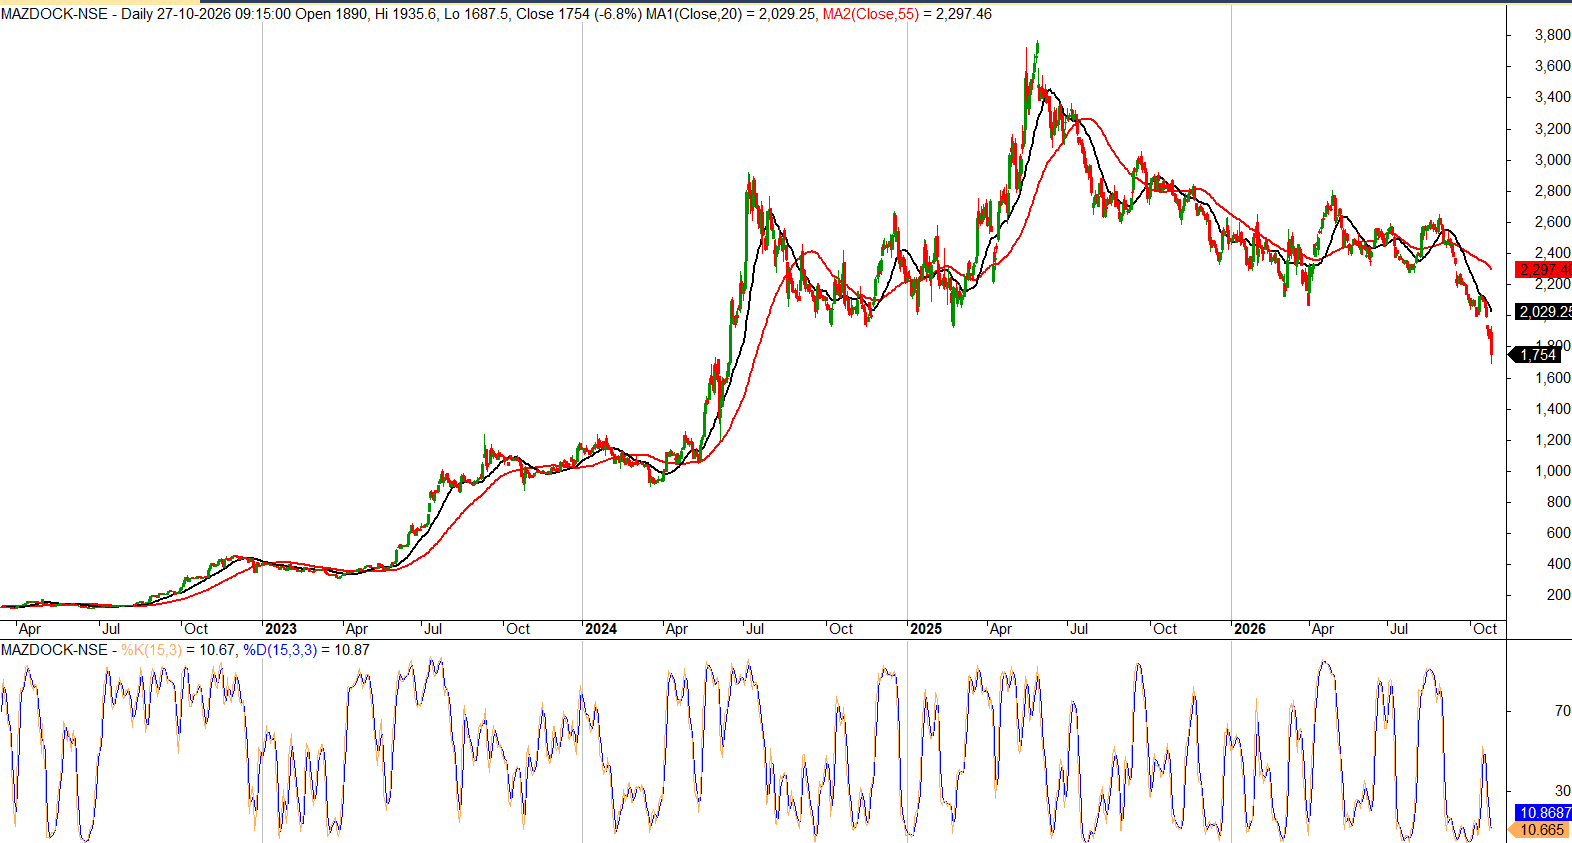Click the blue %D(15,3,3) stochastic legend label
Screen dimensions: 1572x843
[280, 650]
